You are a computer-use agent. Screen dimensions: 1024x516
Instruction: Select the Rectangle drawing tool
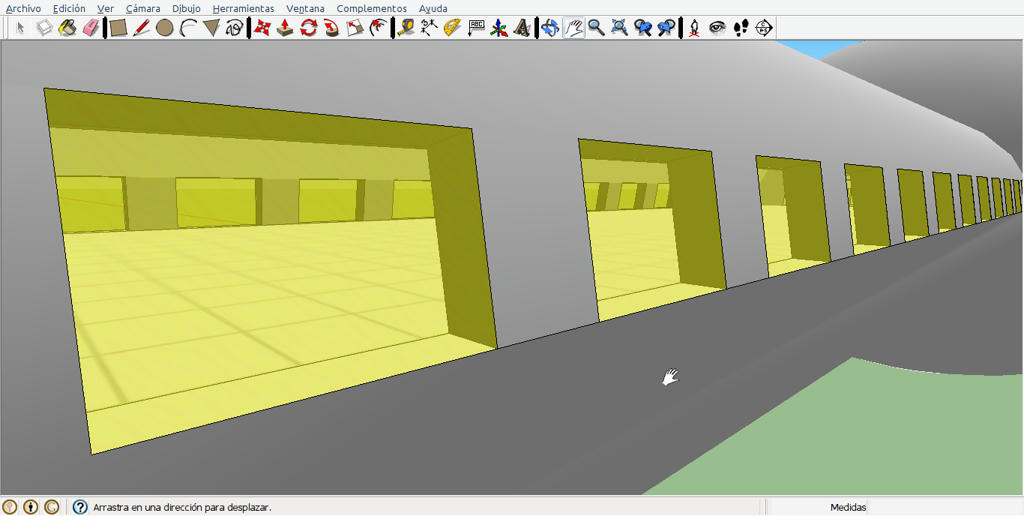pos(118,28)
